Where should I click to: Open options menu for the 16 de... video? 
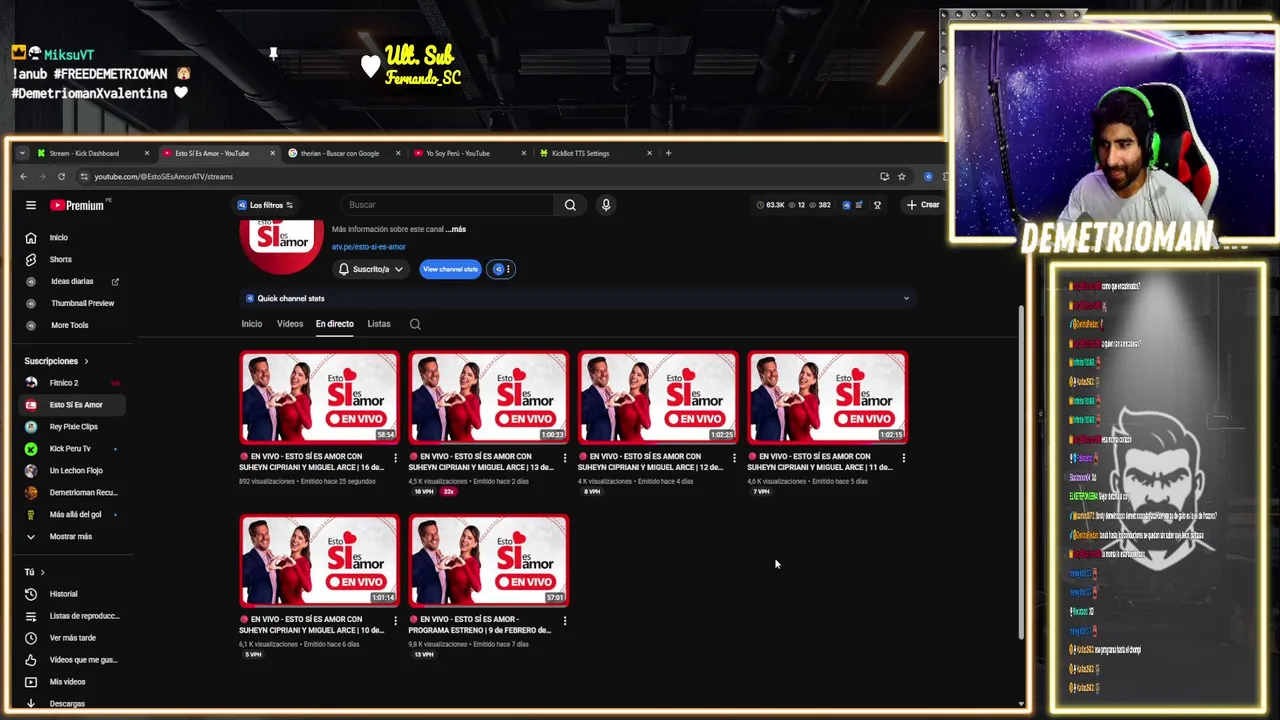click(395, 458)
